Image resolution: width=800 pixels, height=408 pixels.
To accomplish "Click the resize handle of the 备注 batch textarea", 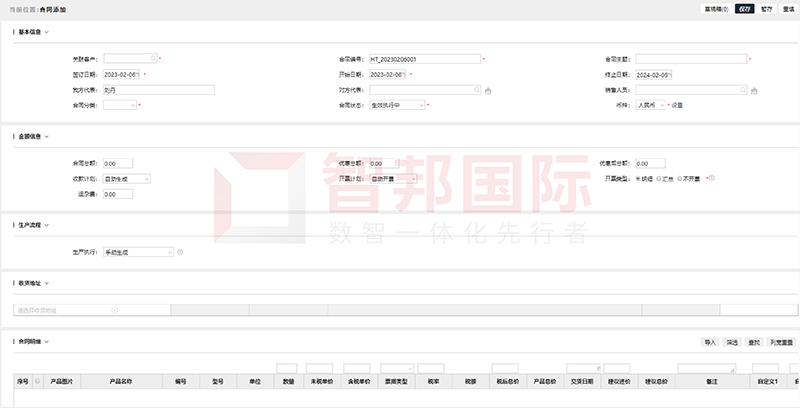I will point(734,371).
